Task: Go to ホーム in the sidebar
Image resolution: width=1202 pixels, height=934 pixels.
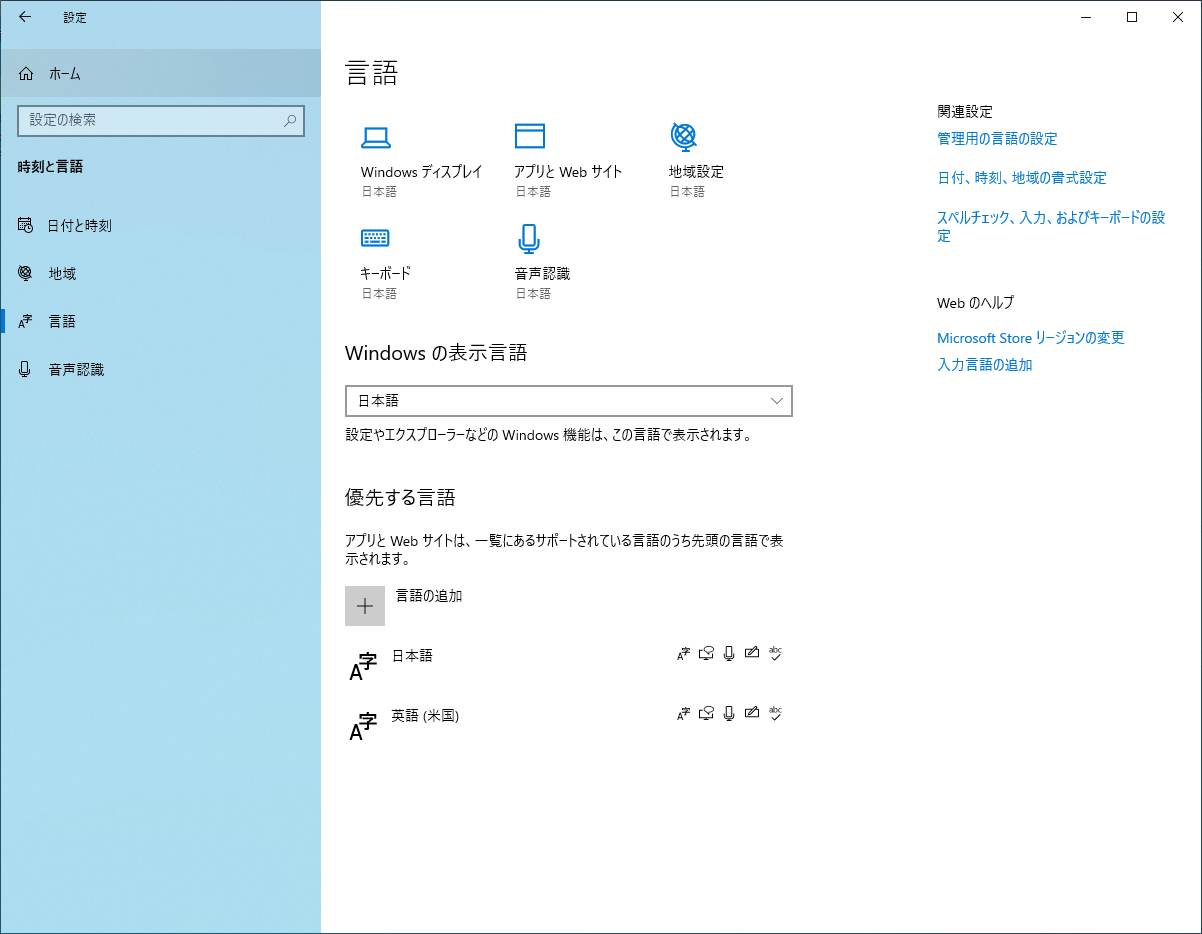Action: coord(160,74)
